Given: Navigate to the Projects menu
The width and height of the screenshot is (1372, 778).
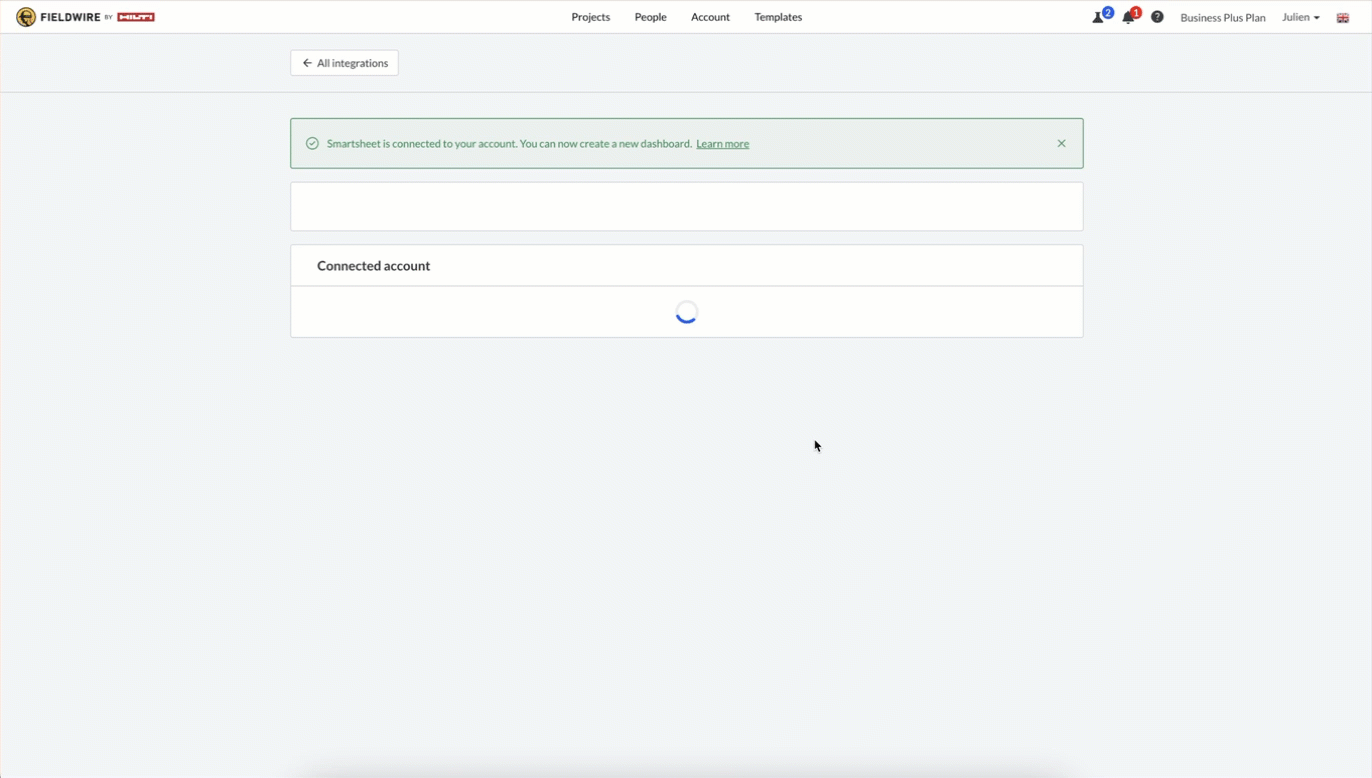Looking at the screenshot, I should (590, 17).
